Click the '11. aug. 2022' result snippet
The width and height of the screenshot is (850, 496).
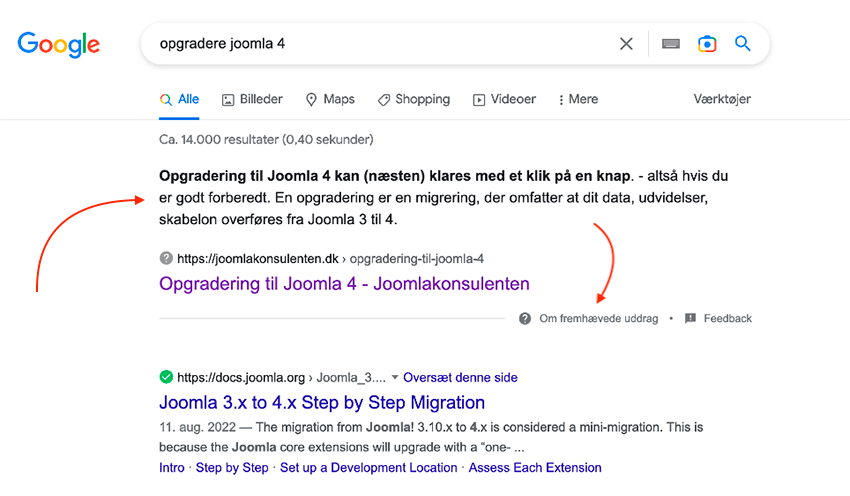pos(431,437)
